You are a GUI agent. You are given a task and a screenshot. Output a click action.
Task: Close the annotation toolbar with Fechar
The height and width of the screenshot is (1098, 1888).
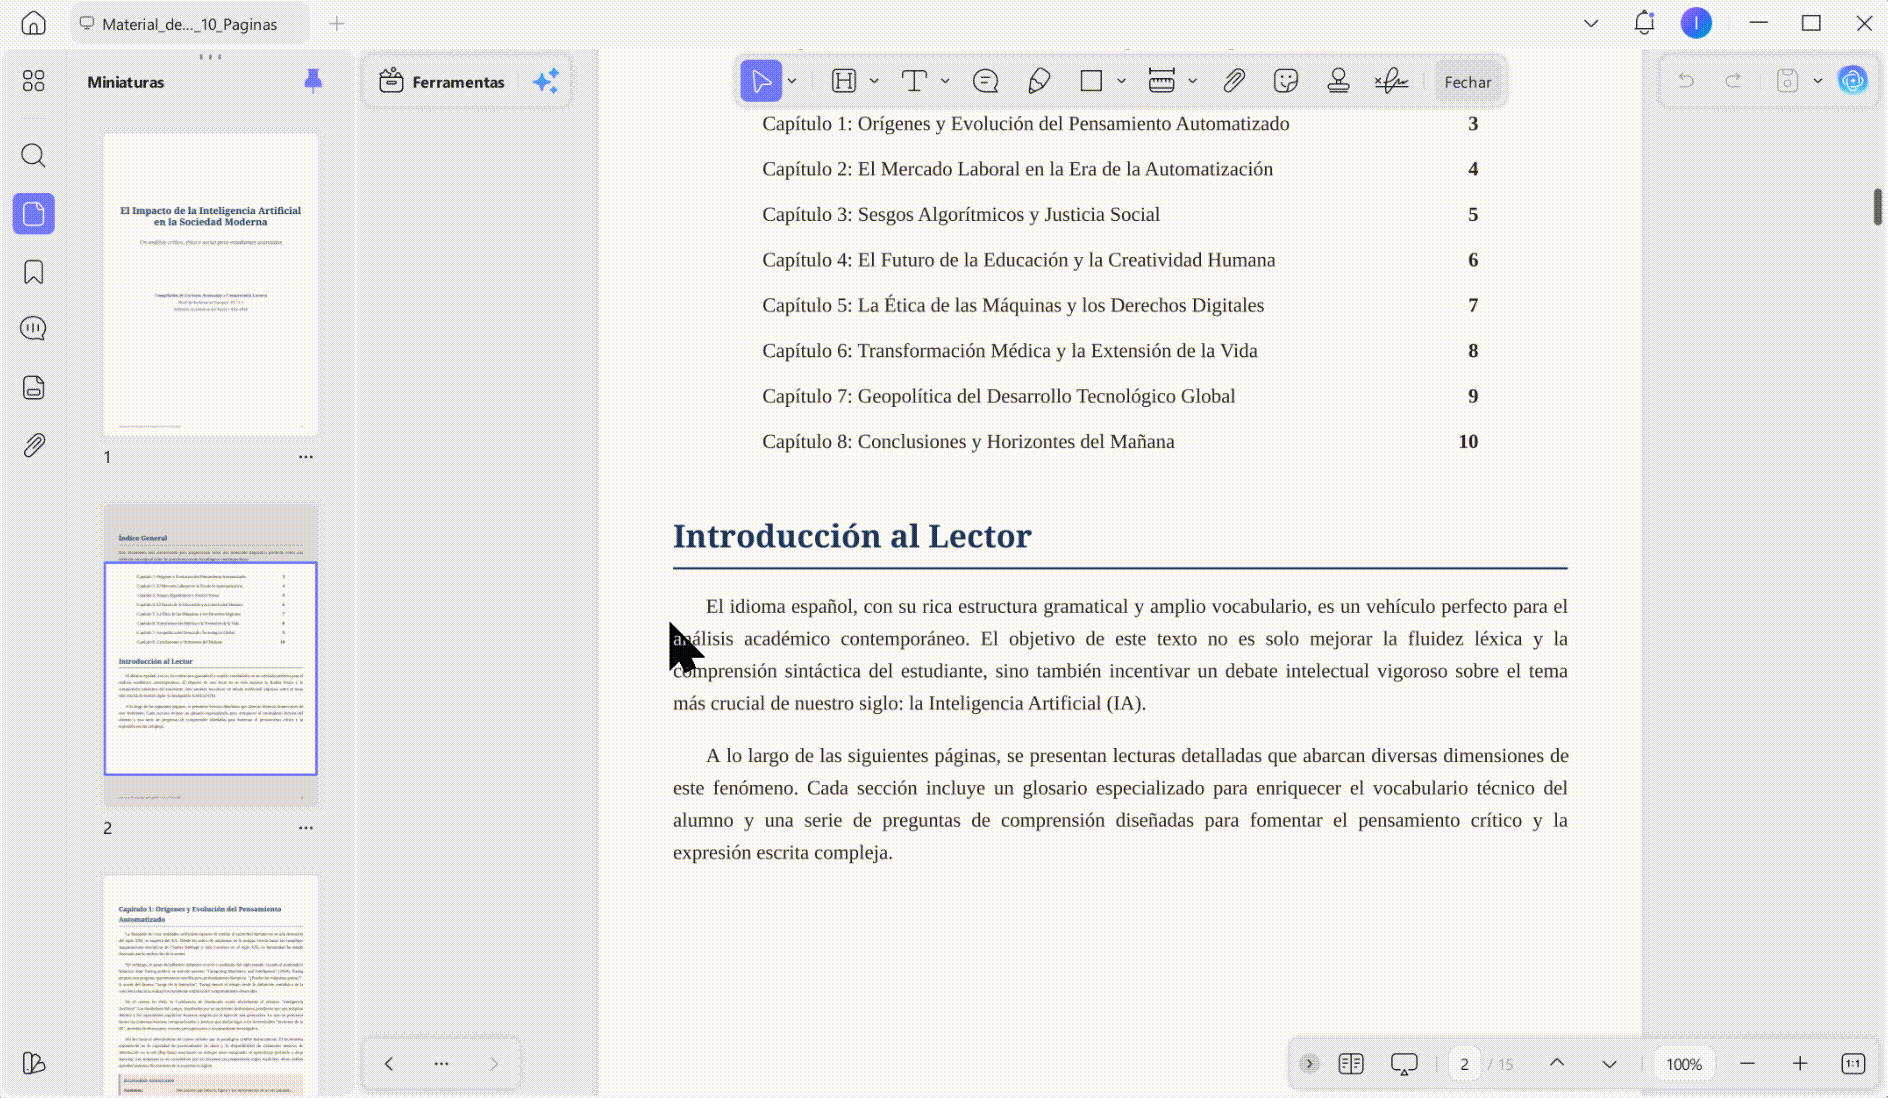(x=1467, y=82)
